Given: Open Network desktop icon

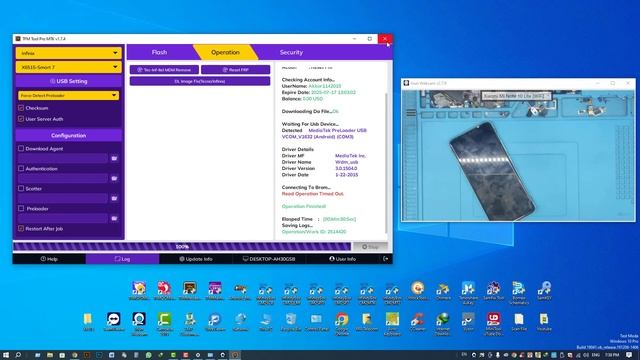Looking at the screenshot, I should click(240, 322).
